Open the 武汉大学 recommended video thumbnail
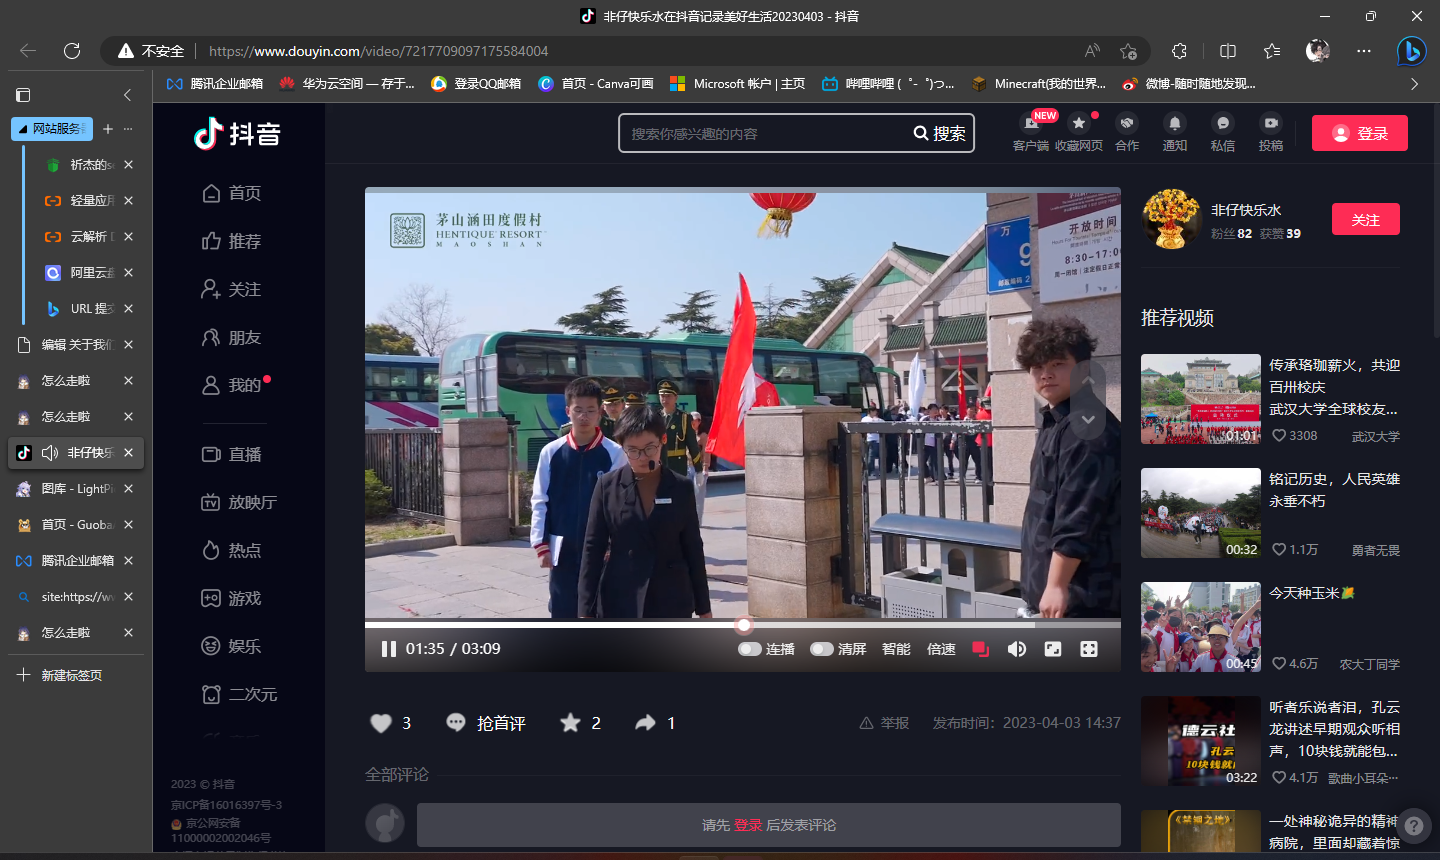1440x860 pixels. pyautogui.click(x=1201, y=399)
